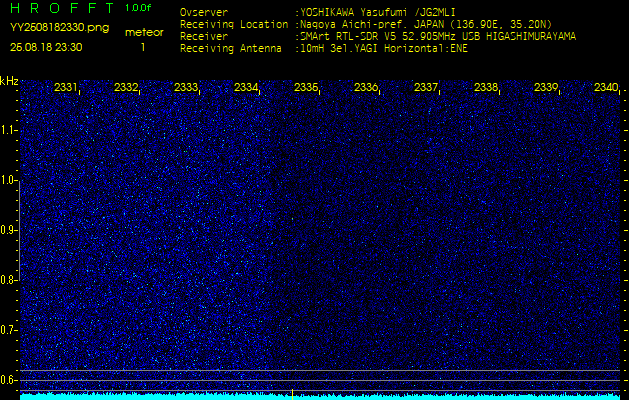This screenshot has width=629, height=400.
Task: Click the 2339 time axis label
Action: pyautogui.click(x=546, y=87)
